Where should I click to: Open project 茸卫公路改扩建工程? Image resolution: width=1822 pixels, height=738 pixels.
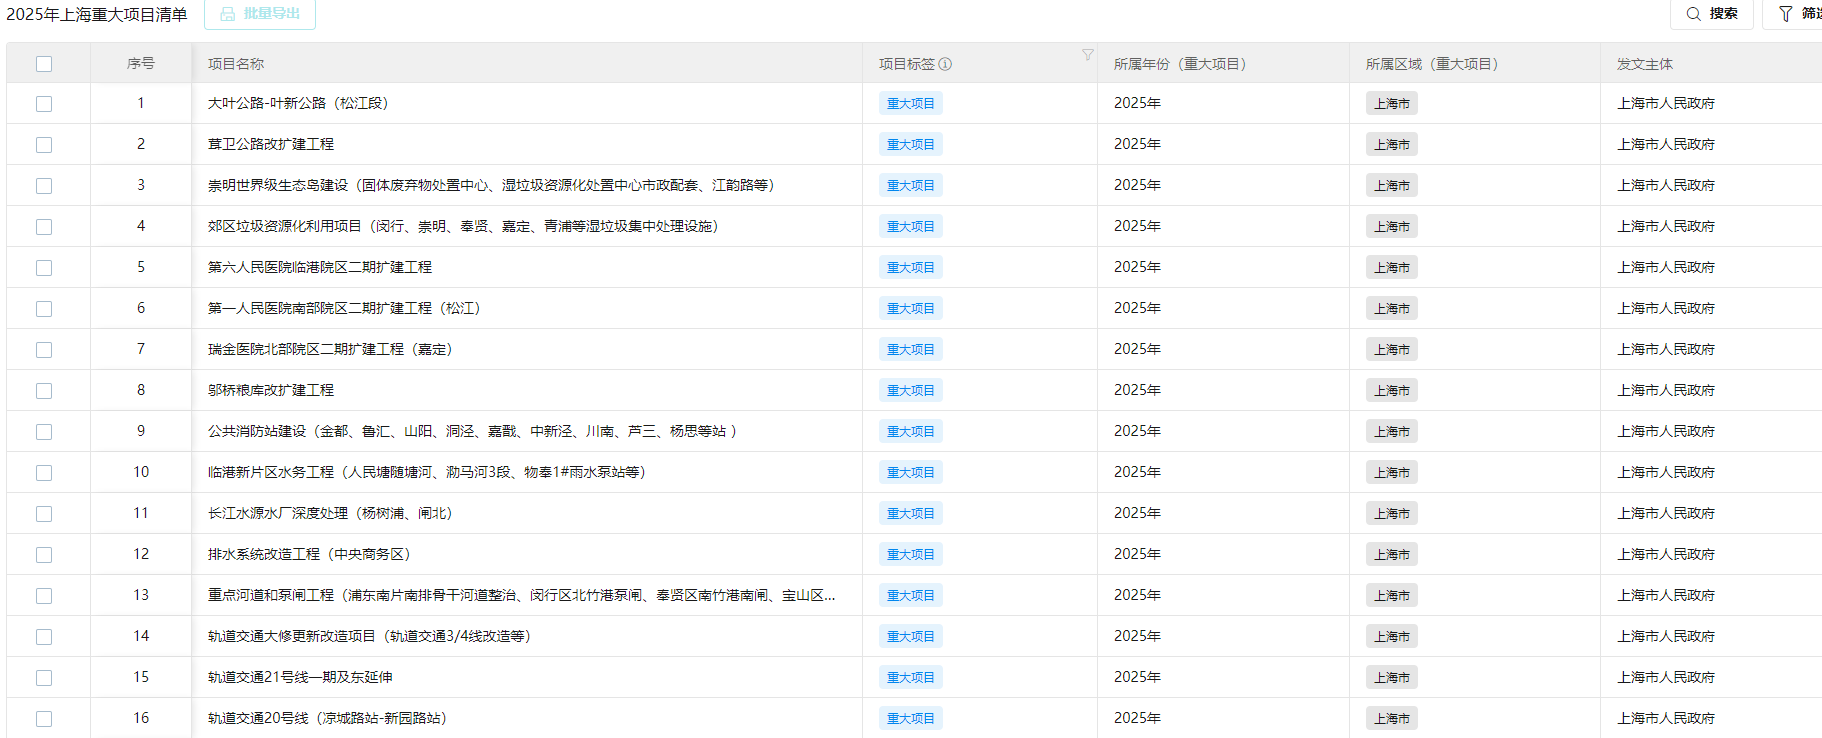tap(271, 145)
